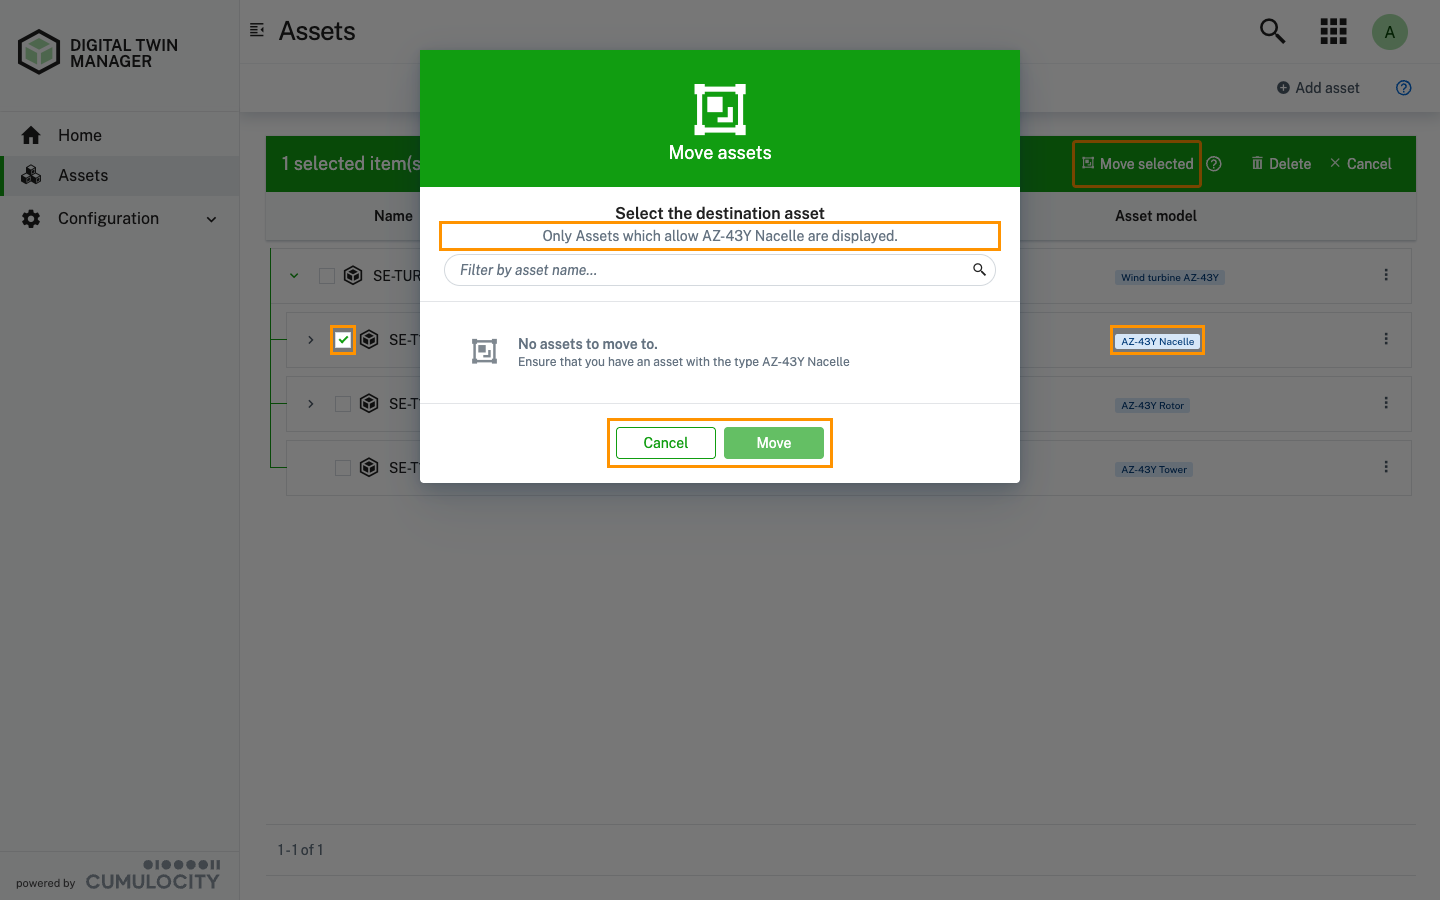
Task: Open the blue help question mark icon
Action: [1403, 88]
